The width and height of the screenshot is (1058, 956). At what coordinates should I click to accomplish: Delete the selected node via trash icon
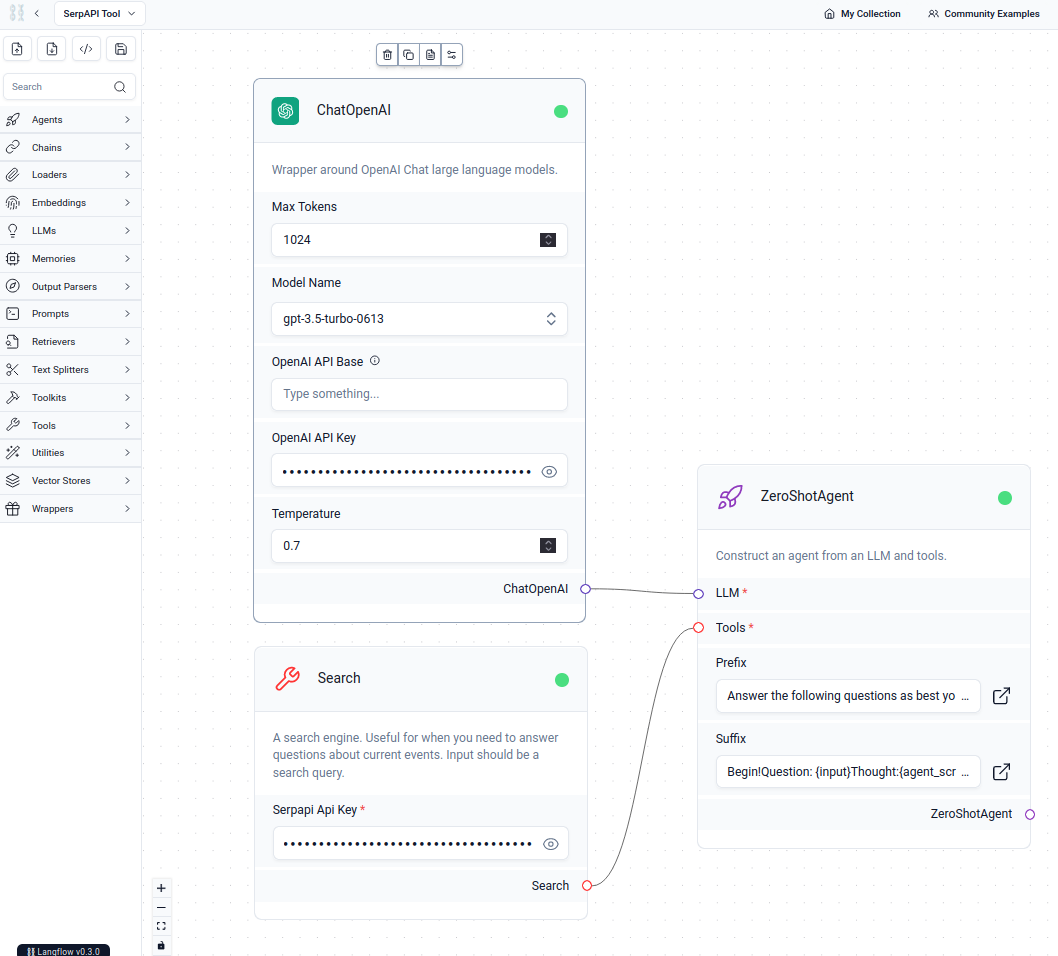[387, 55]
